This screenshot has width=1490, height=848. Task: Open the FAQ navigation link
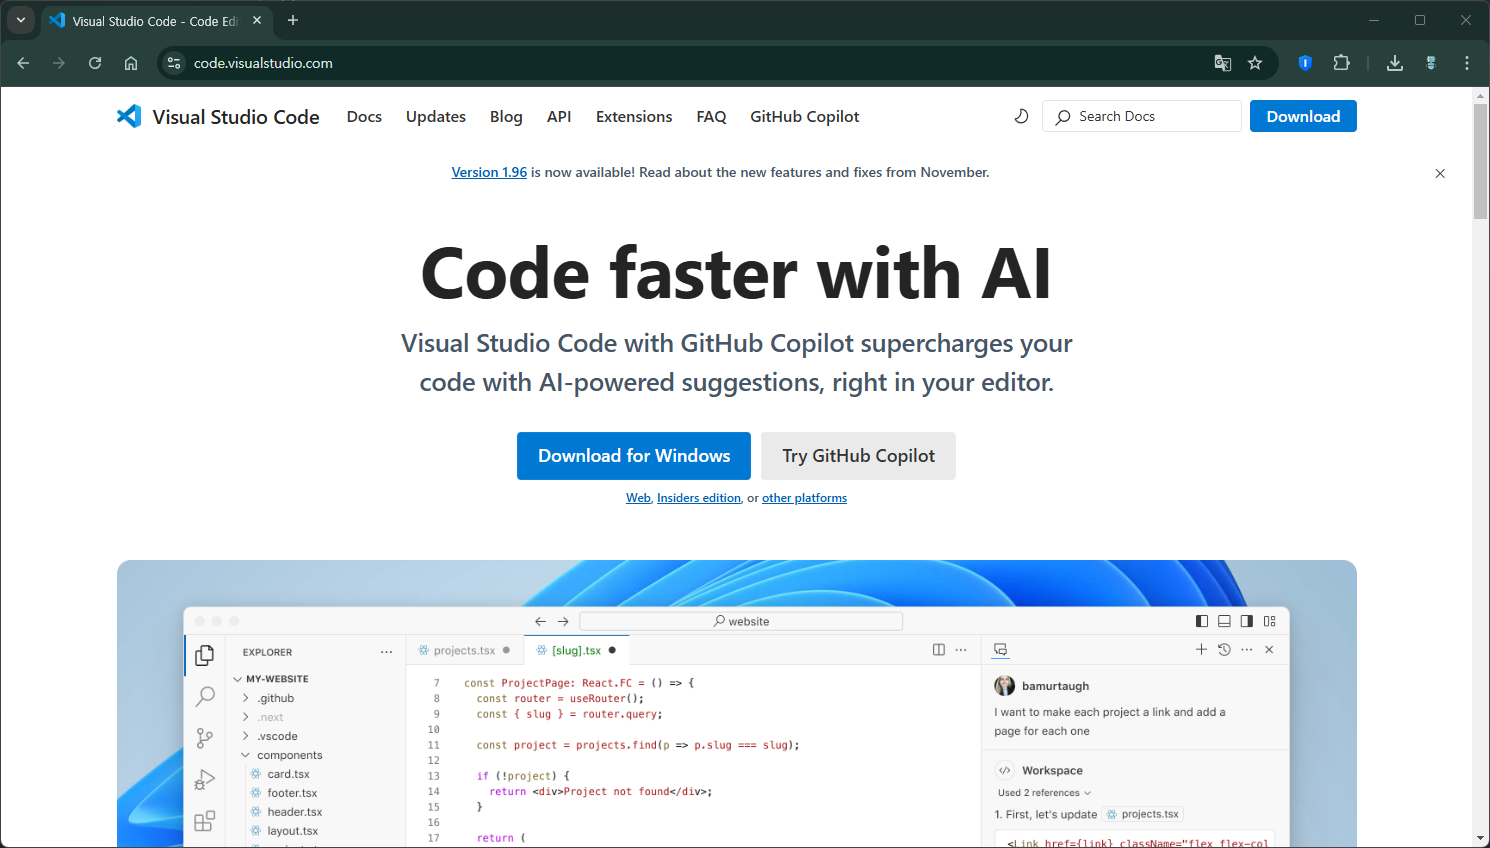[711, 117]
